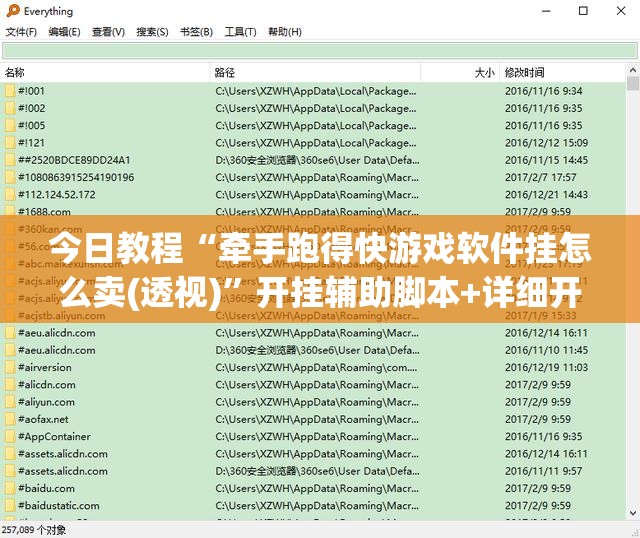The width and height of the screenshot is (640, 538).
Task: Click folder icon of #alicdn.com
Action: pyautogui.click(x=10, y=385)
